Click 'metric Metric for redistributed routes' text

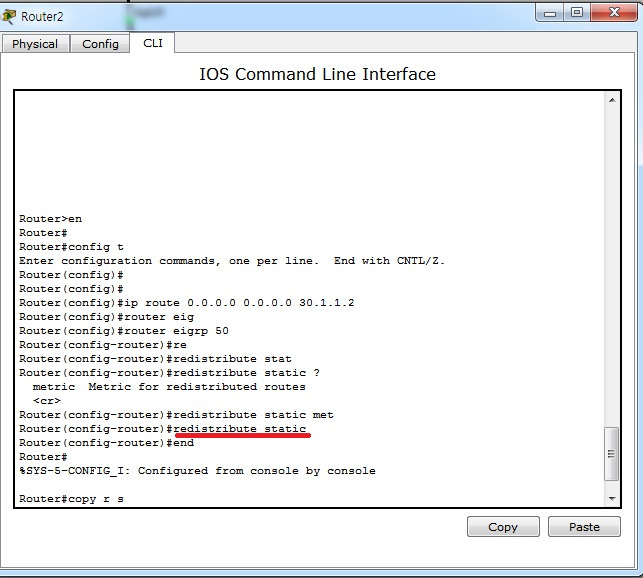[x=169, y=387]
